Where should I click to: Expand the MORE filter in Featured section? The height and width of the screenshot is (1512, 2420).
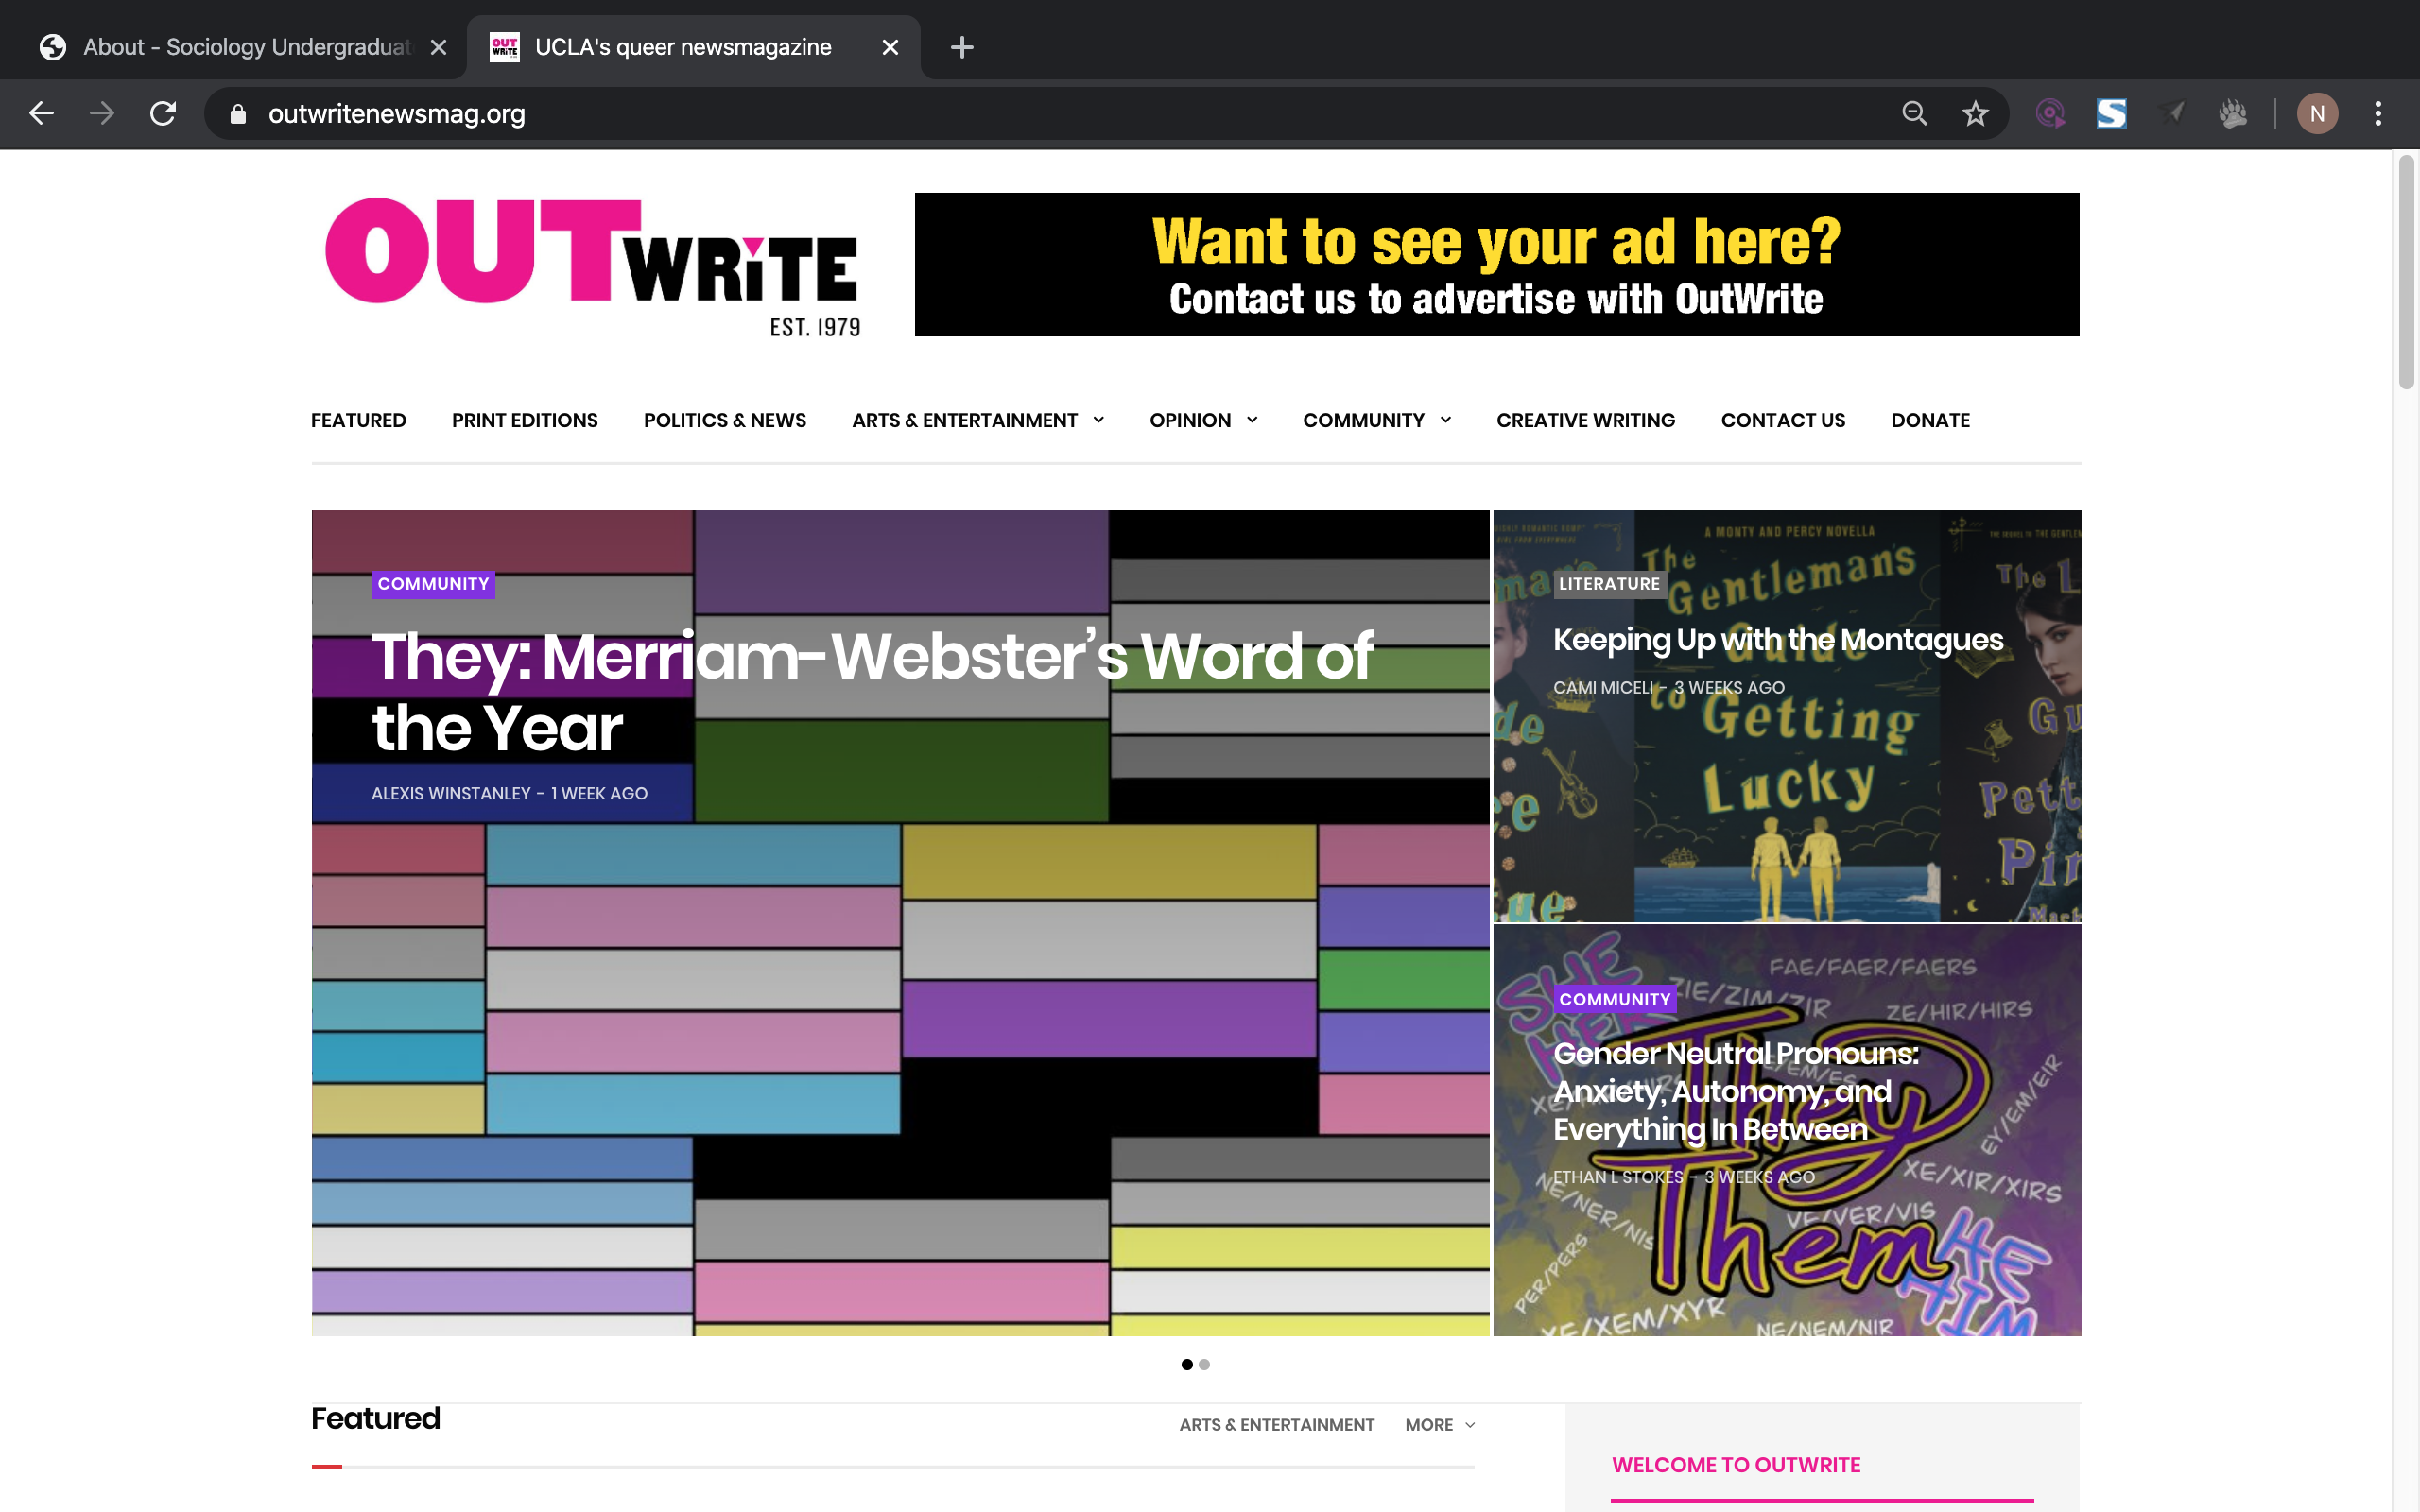1439,1424
